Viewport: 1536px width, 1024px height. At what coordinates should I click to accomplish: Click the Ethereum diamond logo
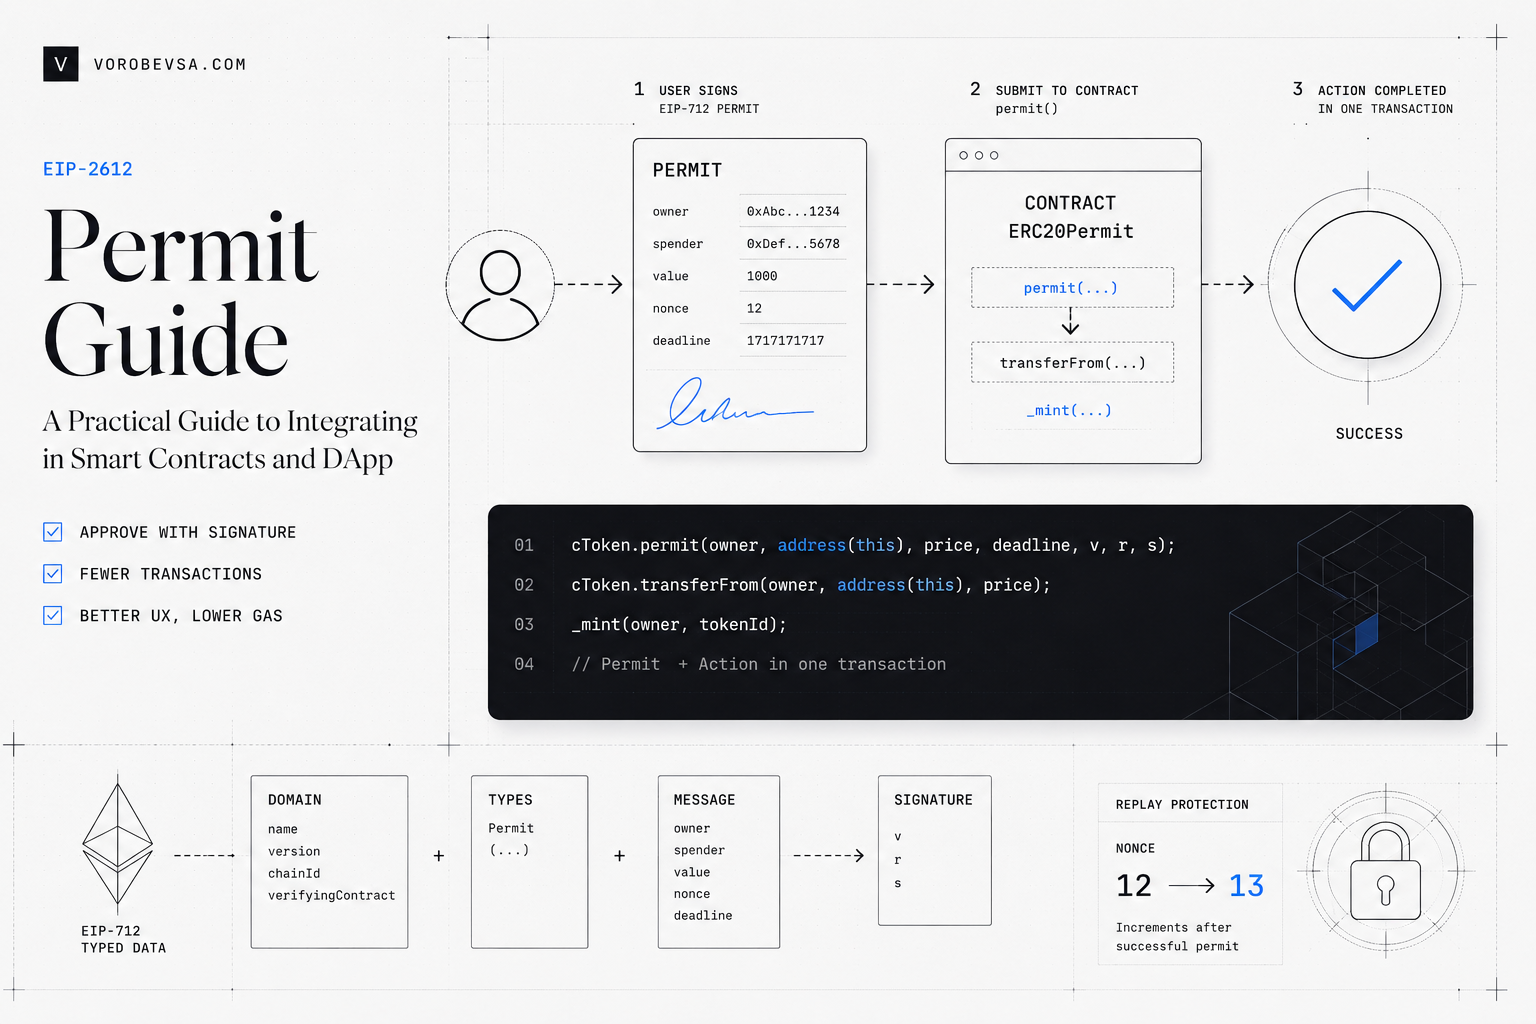tap(118, 845)
